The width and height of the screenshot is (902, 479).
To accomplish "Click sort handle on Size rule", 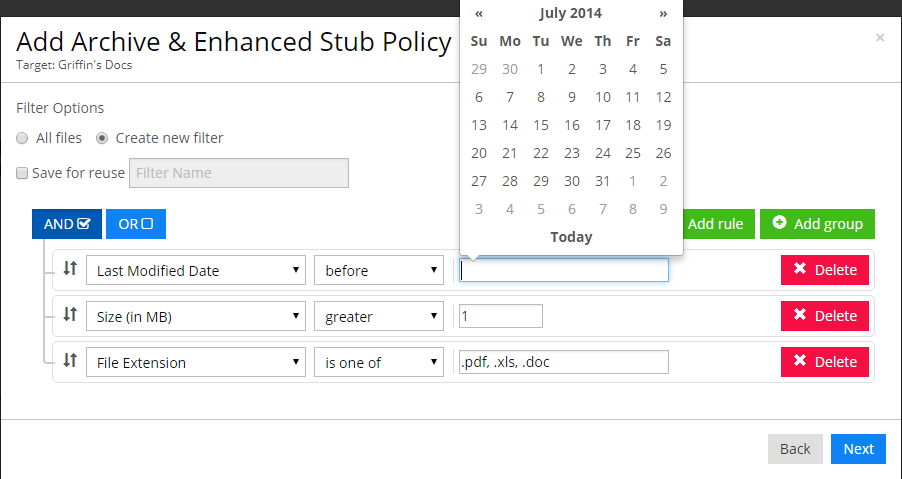I will click(x=70, y=315).
